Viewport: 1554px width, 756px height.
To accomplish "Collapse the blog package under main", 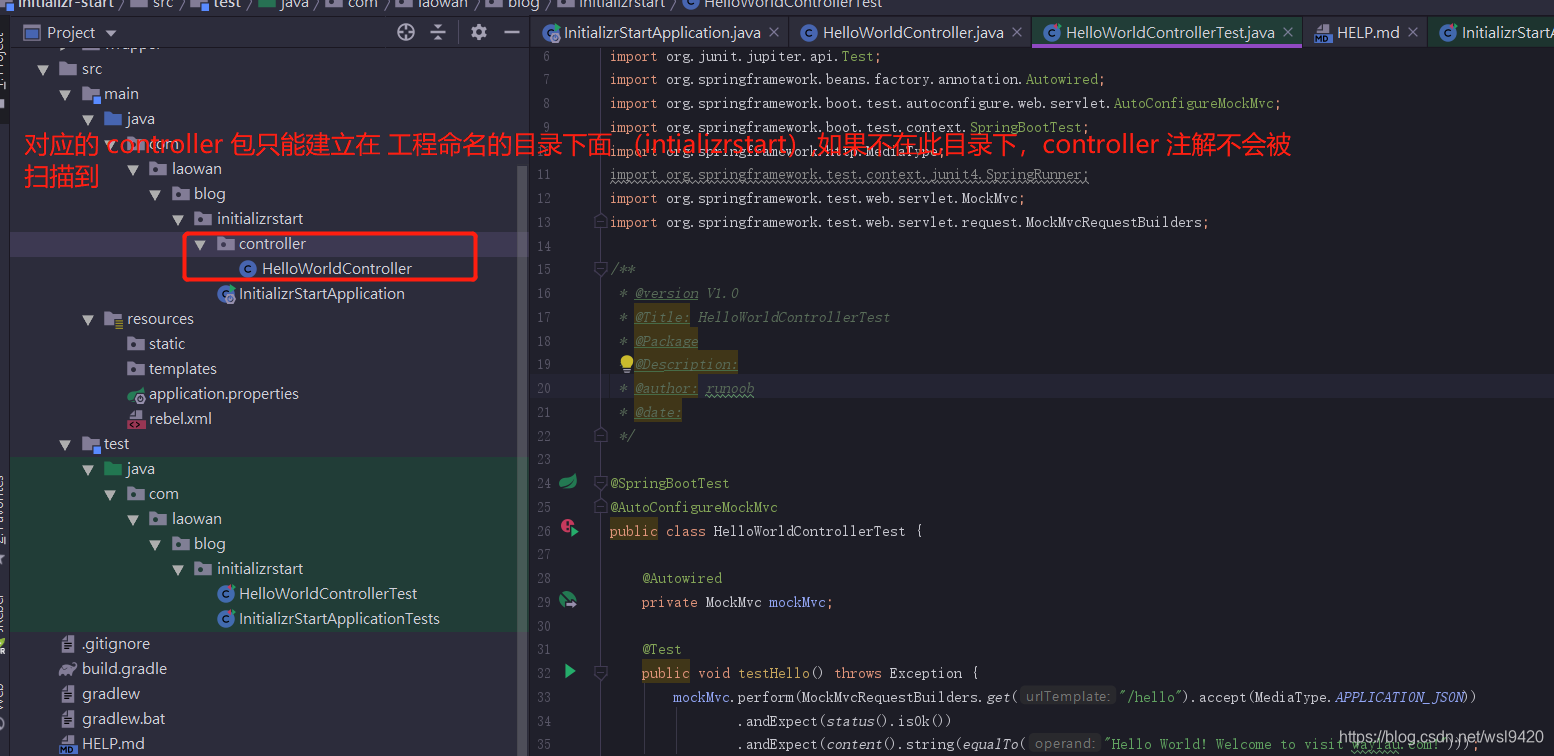I will [x=155, y=194].
